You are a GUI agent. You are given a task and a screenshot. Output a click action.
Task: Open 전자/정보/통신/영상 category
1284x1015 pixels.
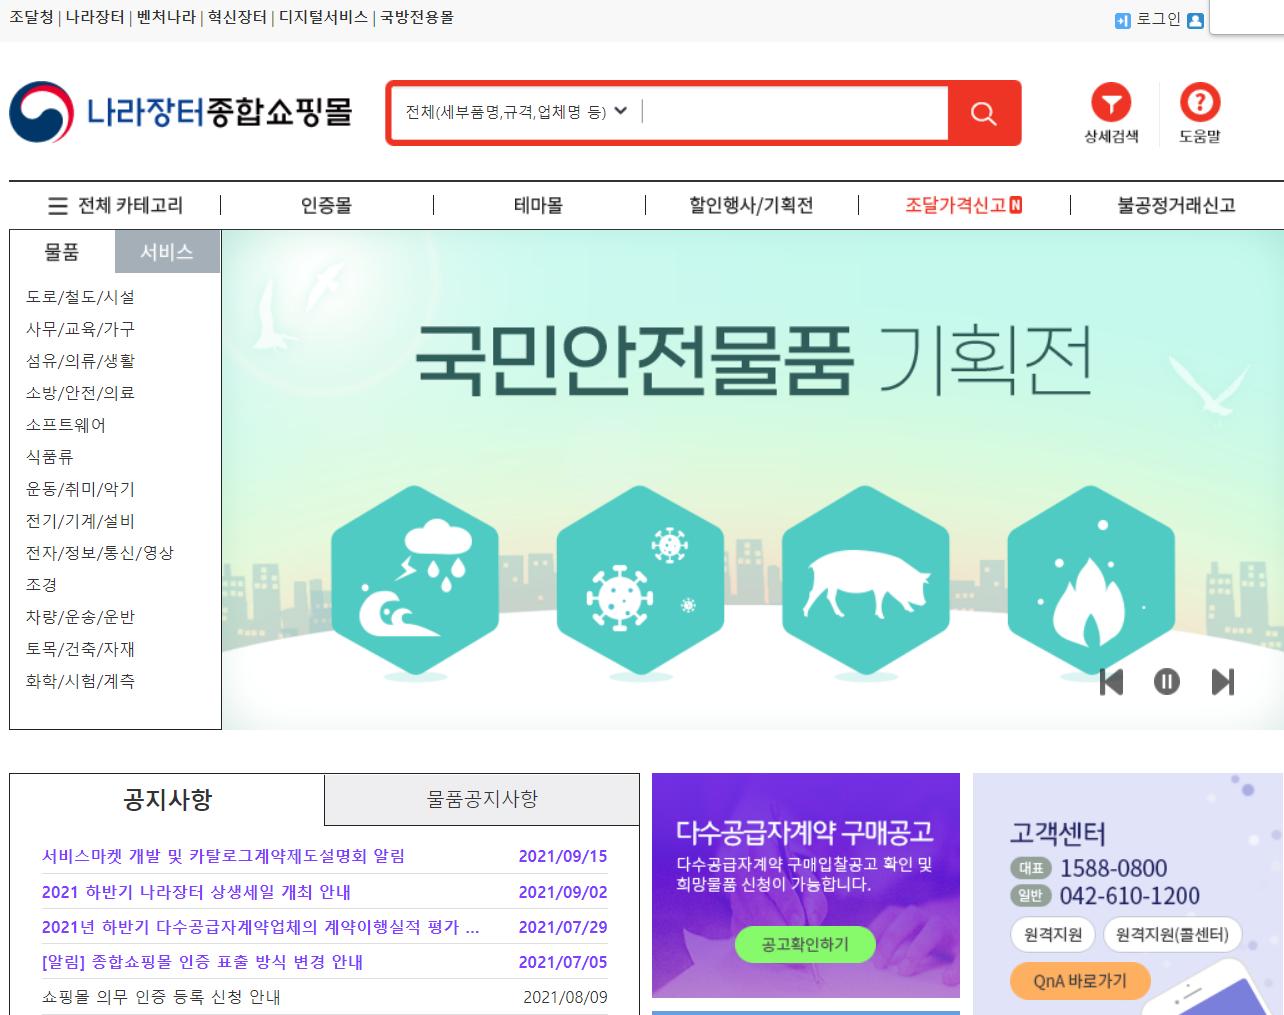click(100, 553)
